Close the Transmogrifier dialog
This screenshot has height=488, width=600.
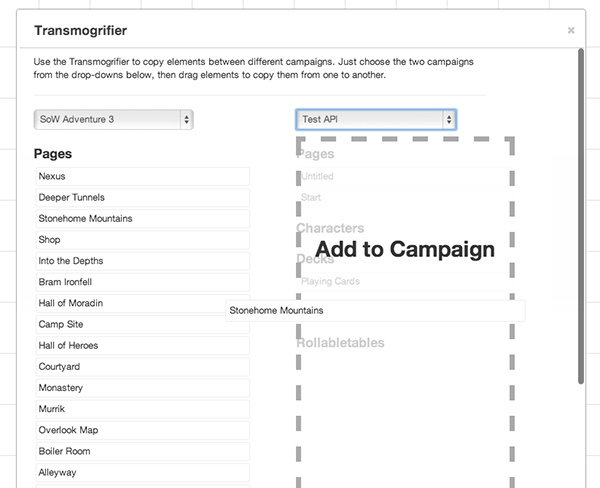point(571,31)
